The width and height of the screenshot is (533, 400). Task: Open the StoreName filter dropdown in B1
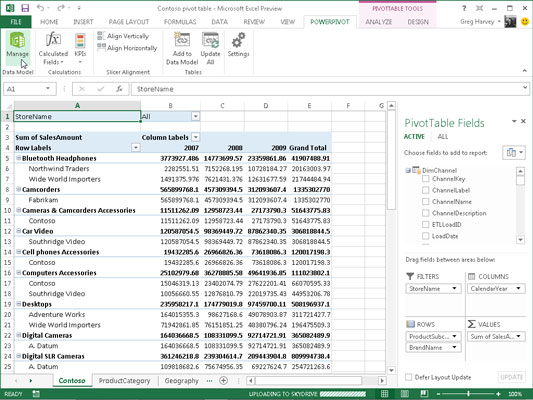[x=195, y=117]
